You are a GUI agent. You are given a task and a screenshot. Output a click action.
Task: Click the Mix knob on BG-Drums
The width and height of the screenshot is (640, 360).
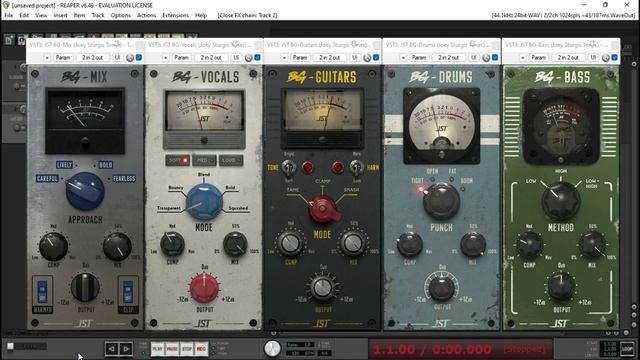coord(473,244)
